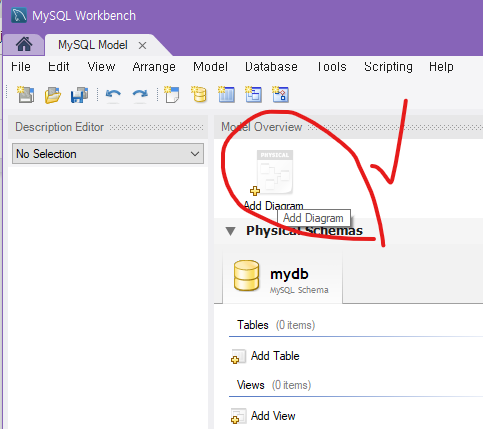Collapse the Physical Schemas section

point(231,231)
